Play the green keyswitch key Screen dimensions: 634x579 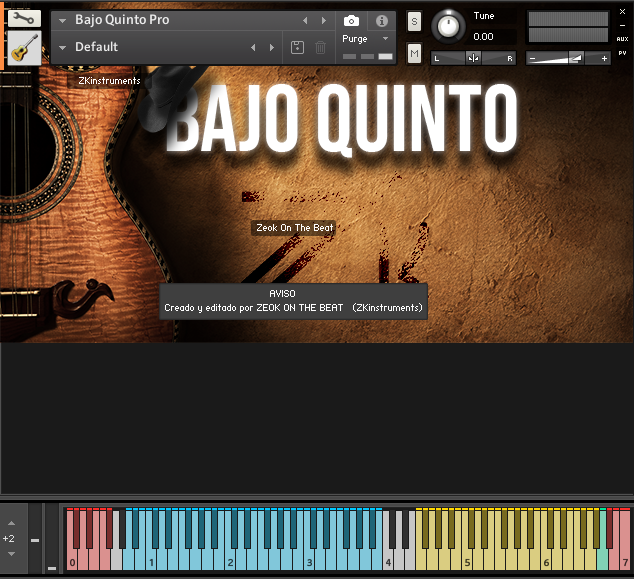602,560
